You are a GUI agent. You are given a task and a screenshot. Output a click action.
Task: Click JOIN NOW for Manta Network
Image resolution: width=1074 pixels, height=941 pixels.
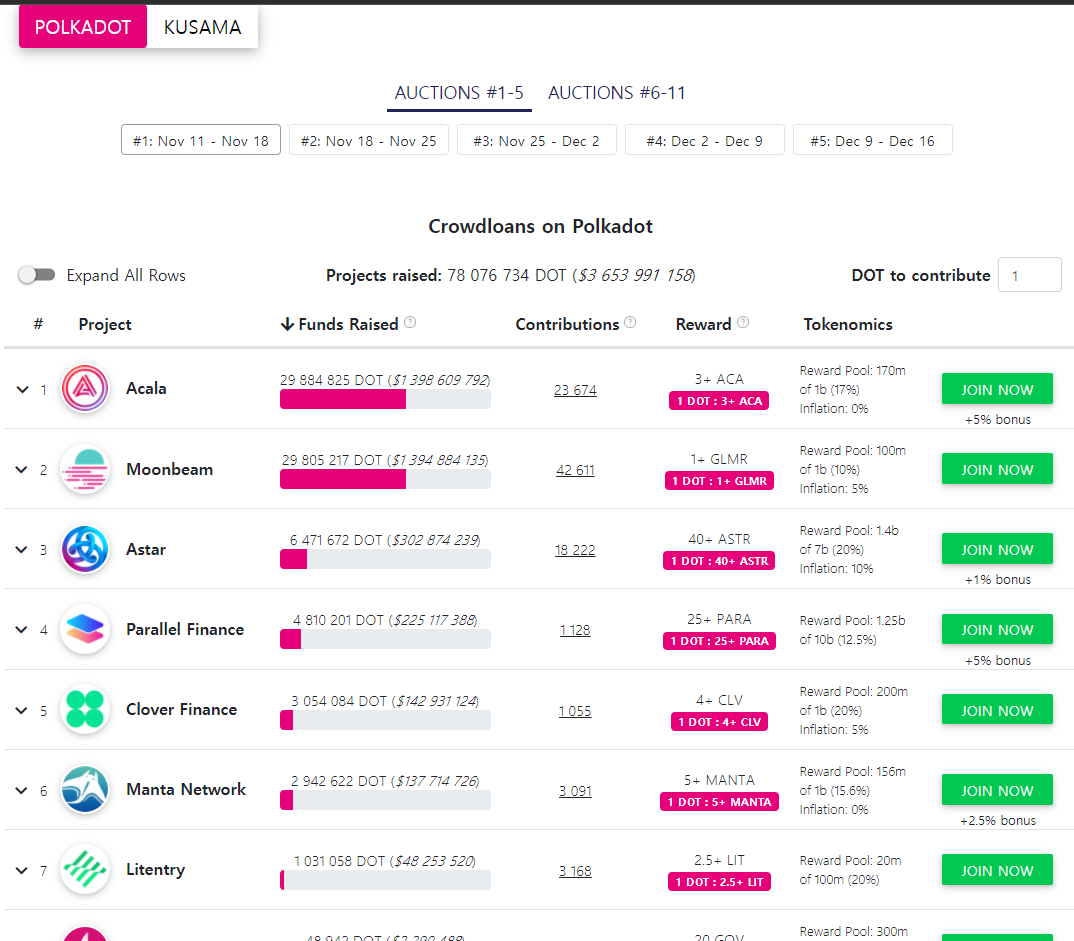tap(997, 790)
